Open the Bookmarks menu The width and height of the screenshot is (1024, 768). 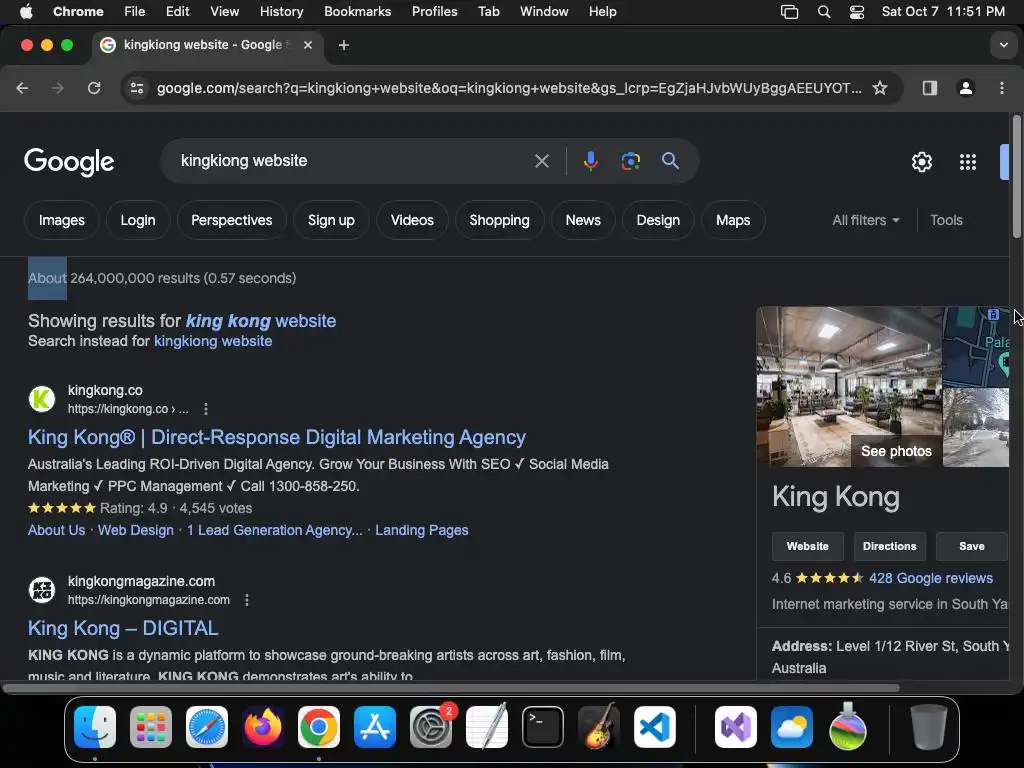(357, 12)
